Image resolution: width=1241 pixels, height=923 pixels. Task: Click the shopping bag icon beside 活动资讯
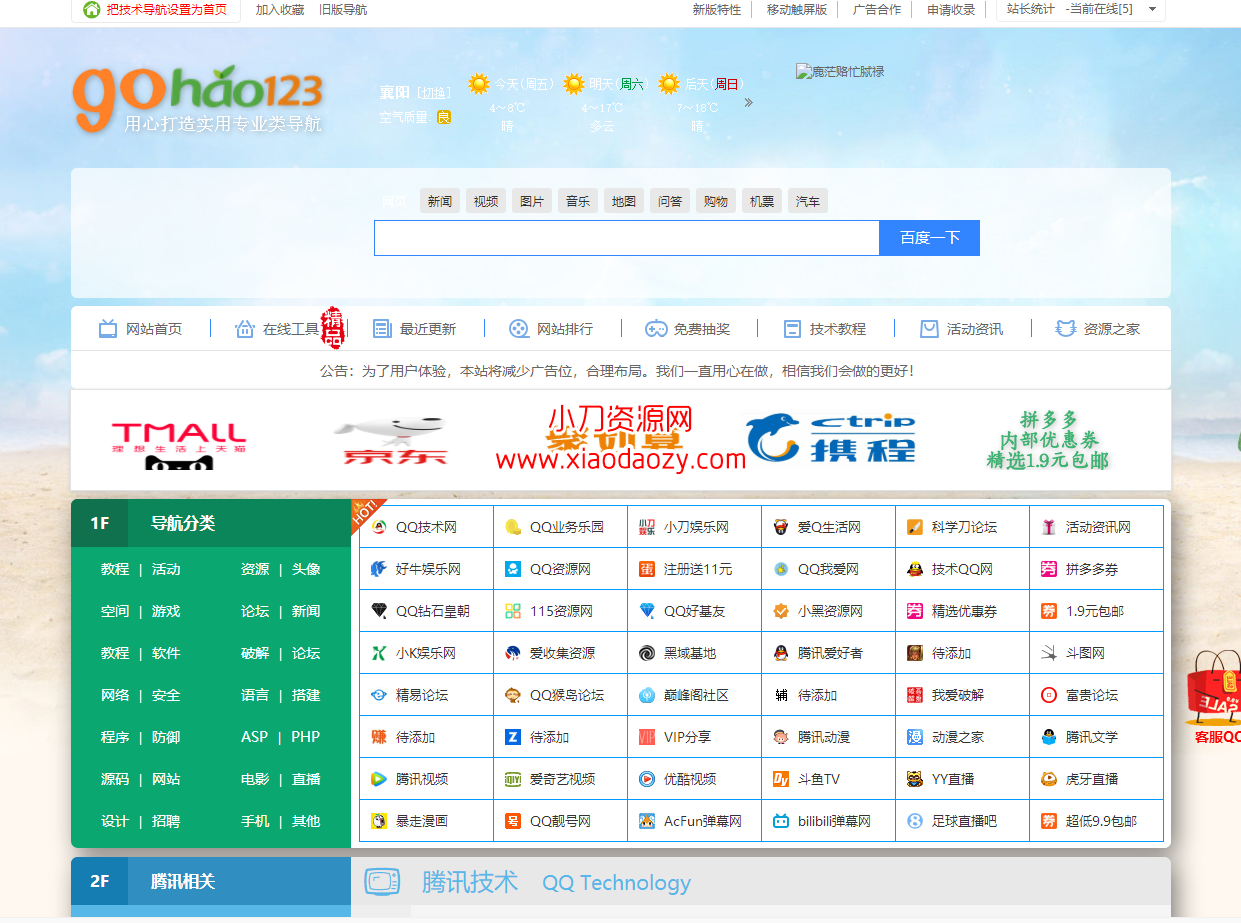929,329
